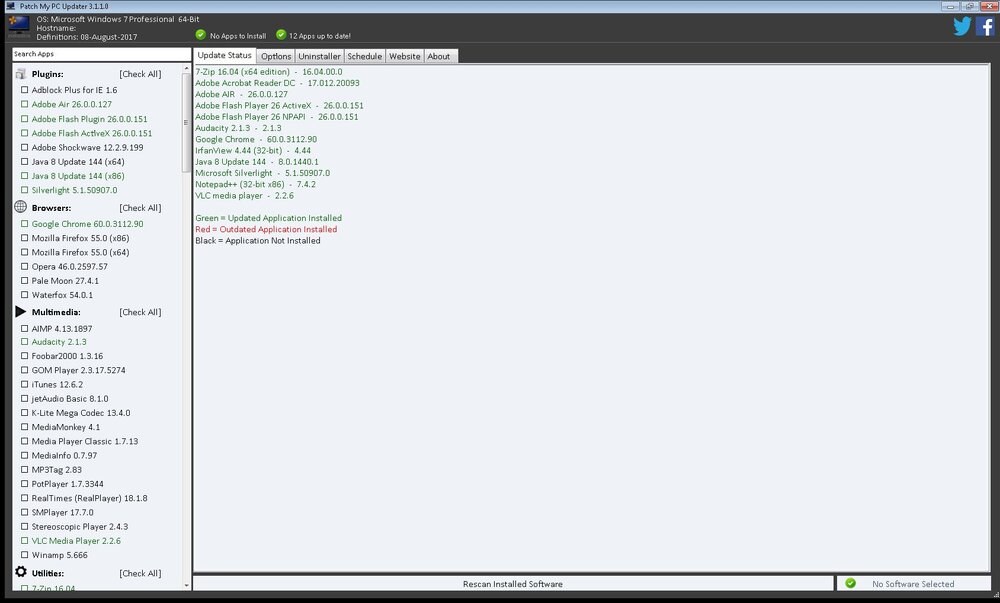Check Mozilla Firefox 55.0 (x64)
The image size is (1000, 603).
25,252
